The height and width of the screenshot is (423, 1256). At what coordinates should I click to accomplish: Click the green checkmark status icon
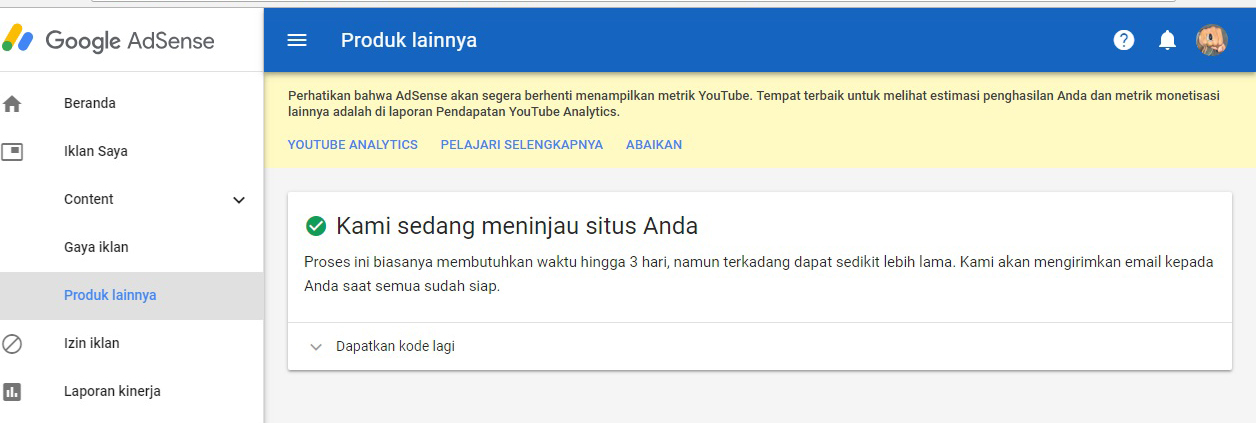[316, 226]
